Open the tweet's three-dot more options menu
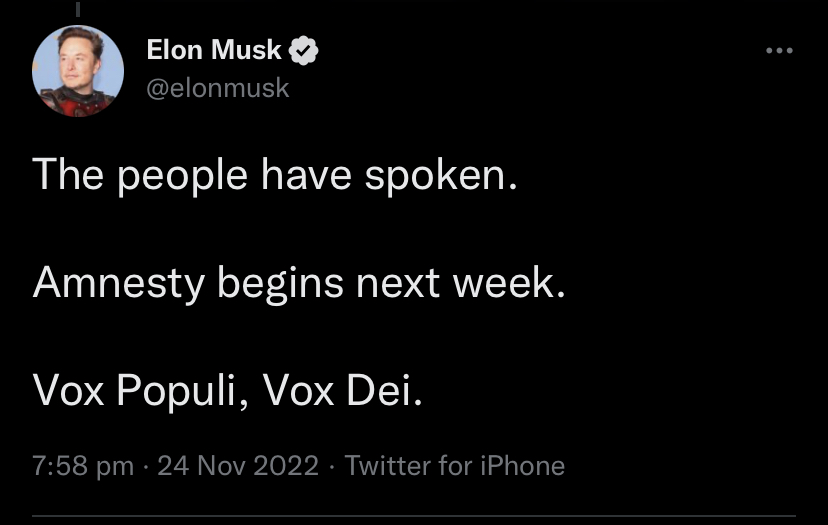Viewport: 828px width, 525px height. [x=778, y=50]
